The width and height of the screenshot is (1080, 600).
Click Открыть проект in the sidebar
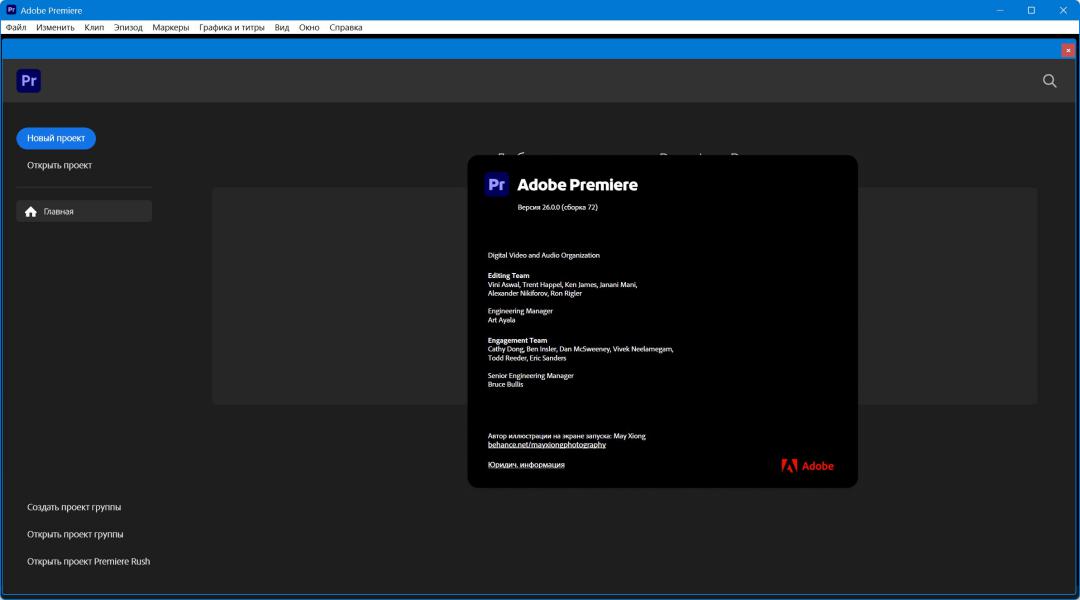(x=59, y=165)
